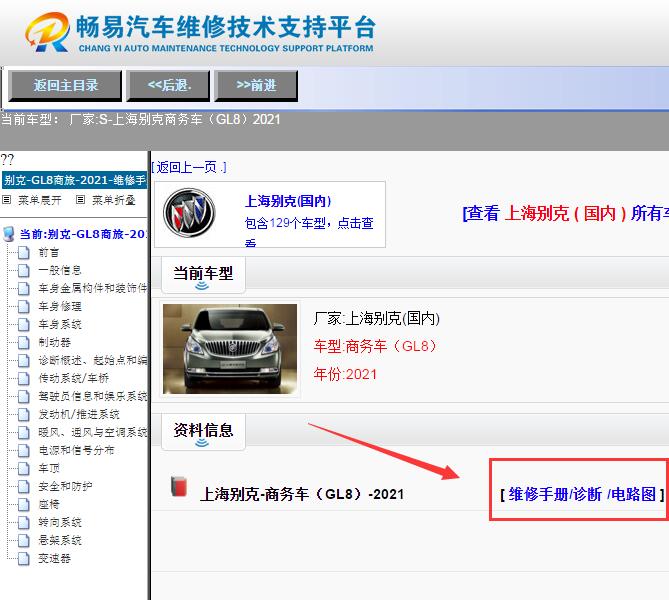This screenshot has height=600, width=669.
Task: Select root node 当前:别克-GL8商旅
Action: pos(83,234)
